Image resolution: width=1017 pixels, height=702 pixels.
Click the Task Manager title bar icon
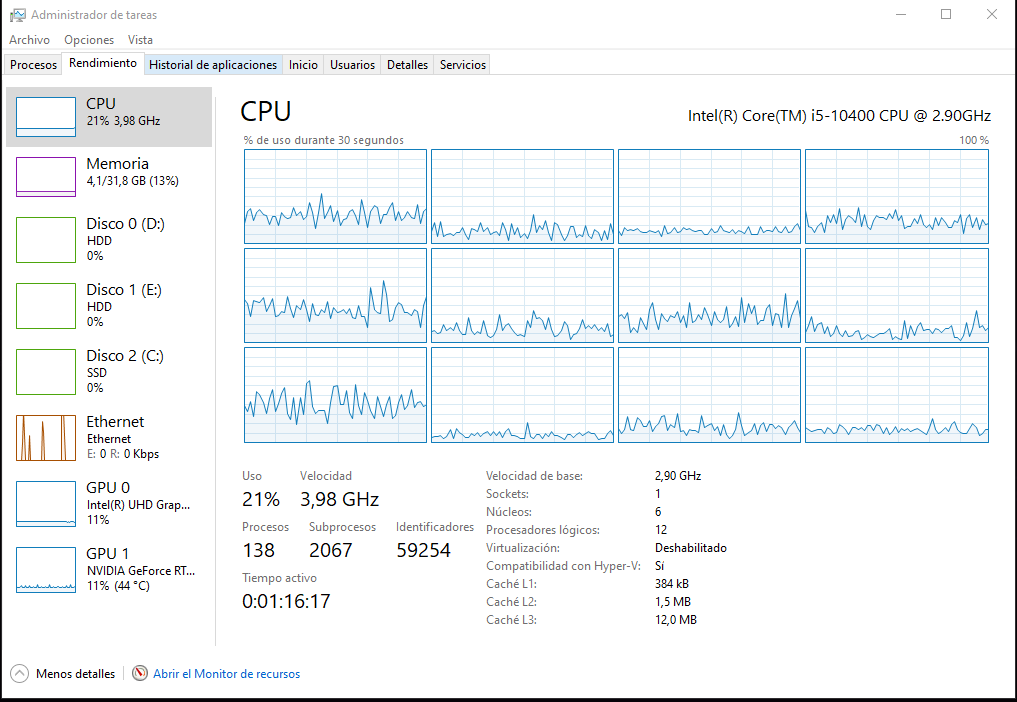coord(18,15)
